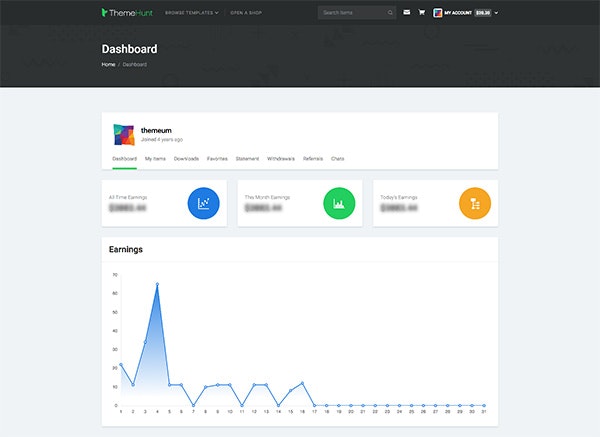Open the Chats tab
The width and height of the screenshot is (600, 437).
(338, 158)
